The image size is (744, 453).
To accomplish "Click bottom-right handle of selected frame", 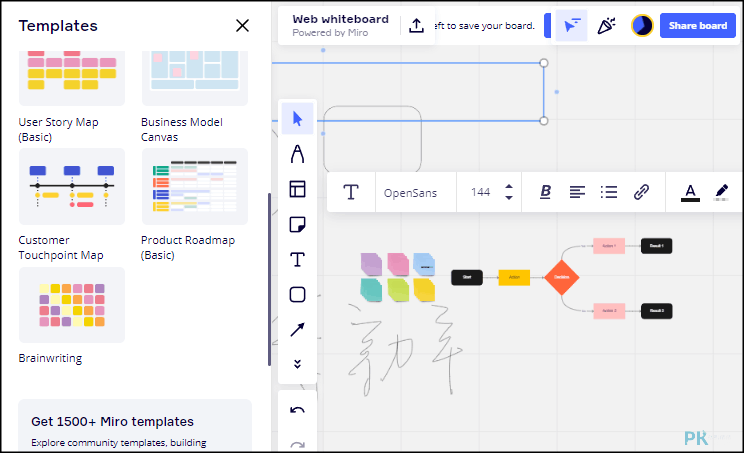I will point(544,120).
